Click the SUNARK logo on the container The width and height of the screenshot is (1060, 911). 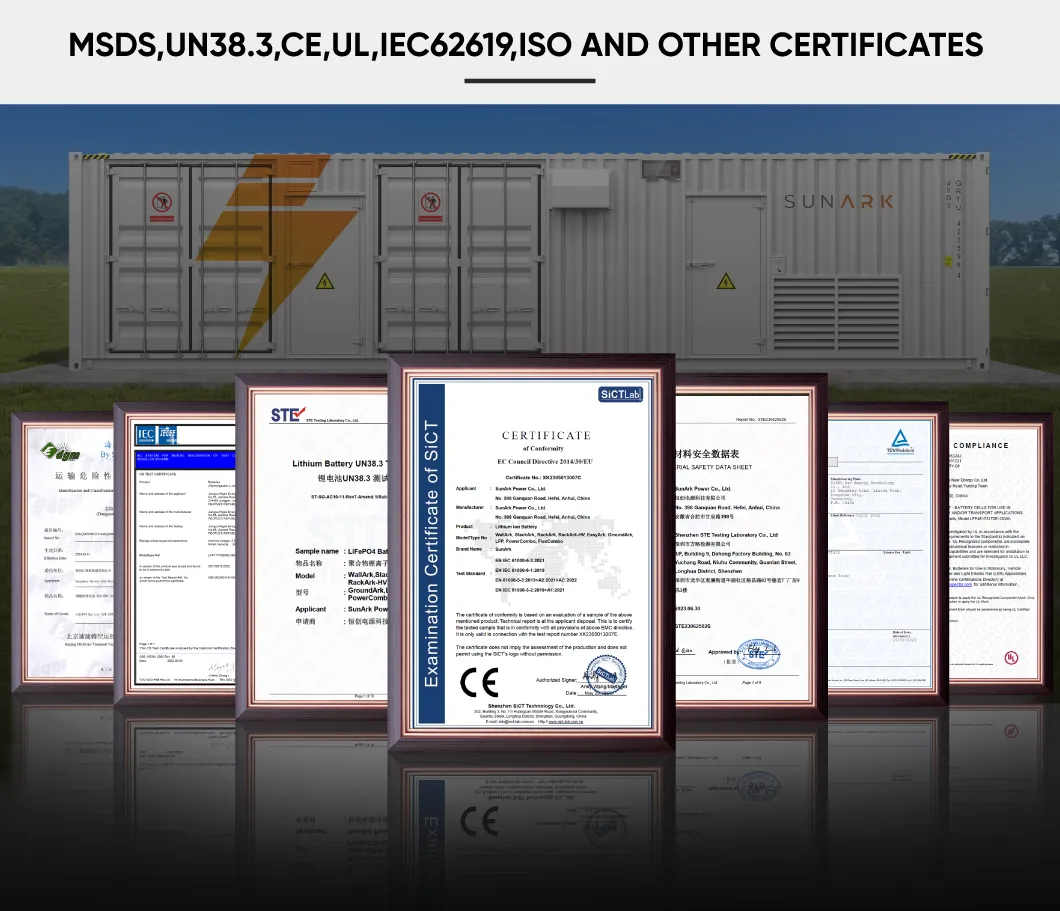click(x=838, y=201)
